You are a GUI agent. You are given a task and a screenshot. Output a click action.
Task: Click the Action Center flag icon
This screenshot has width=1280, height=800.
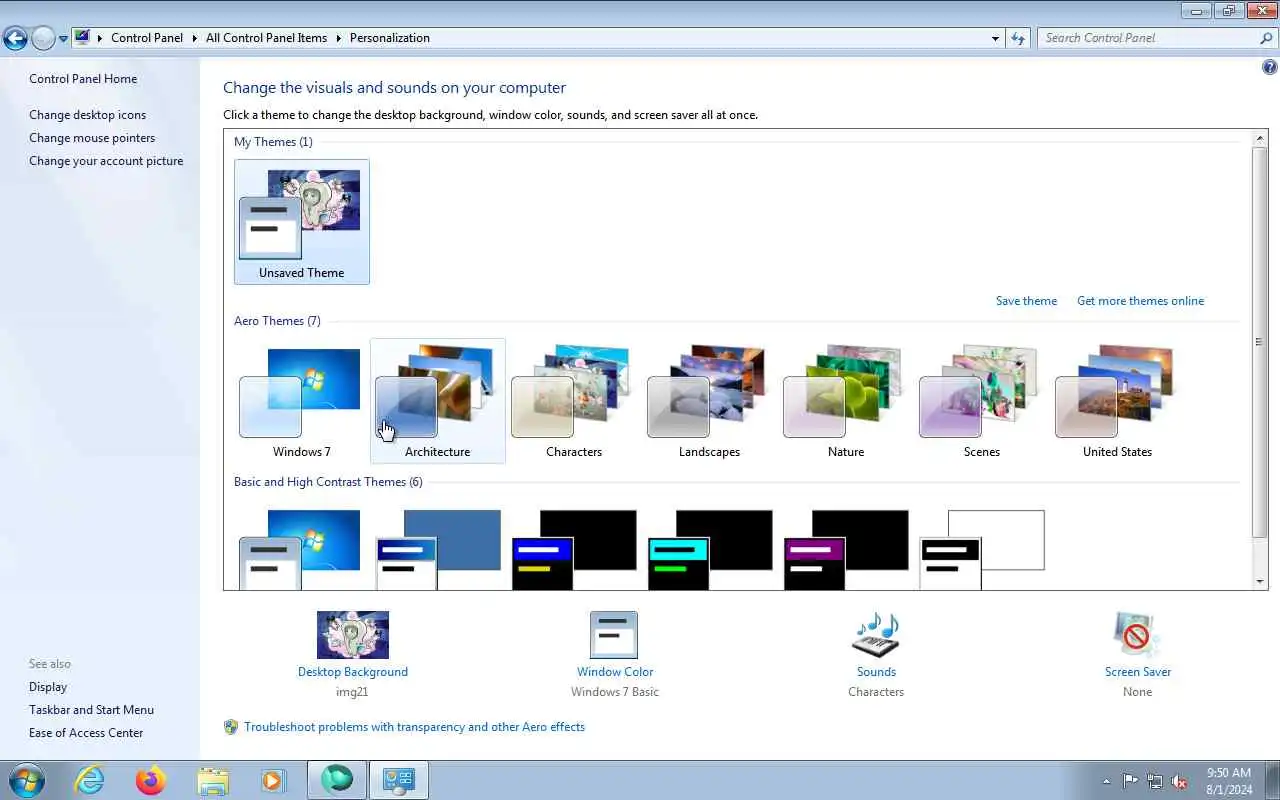[x=1130, y=781]
